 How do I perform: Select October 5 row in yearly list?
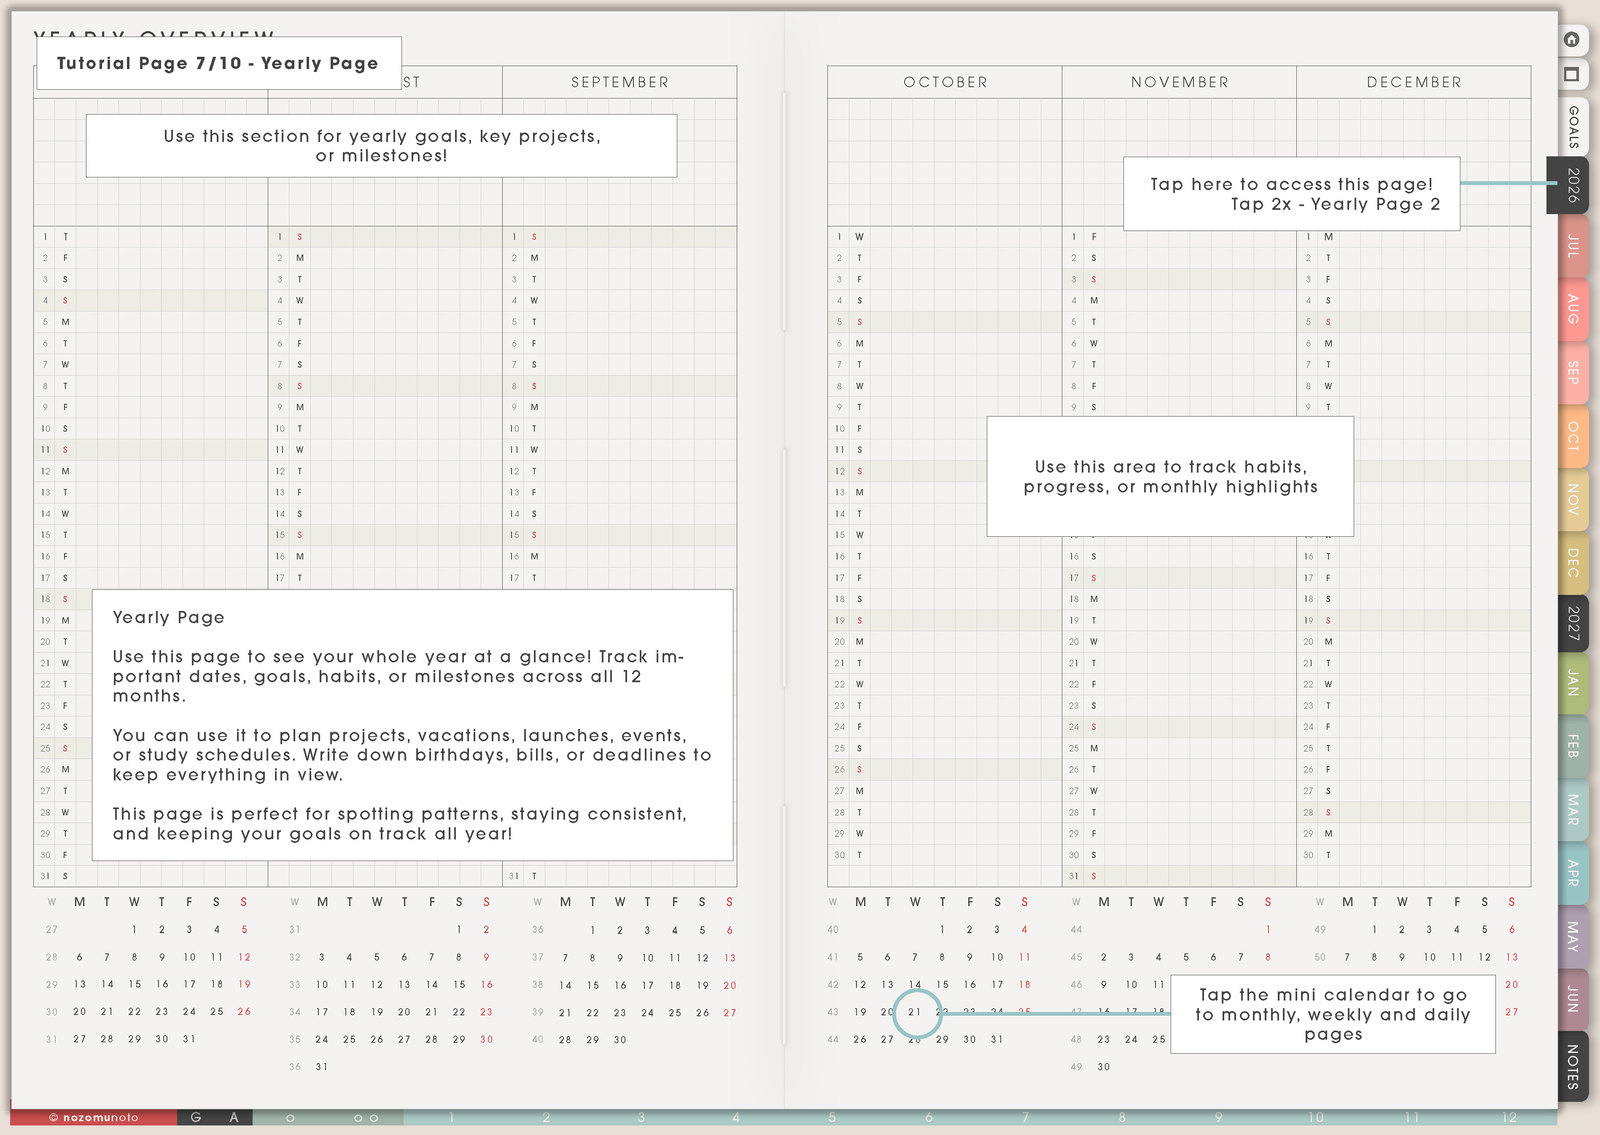(945, 322)
